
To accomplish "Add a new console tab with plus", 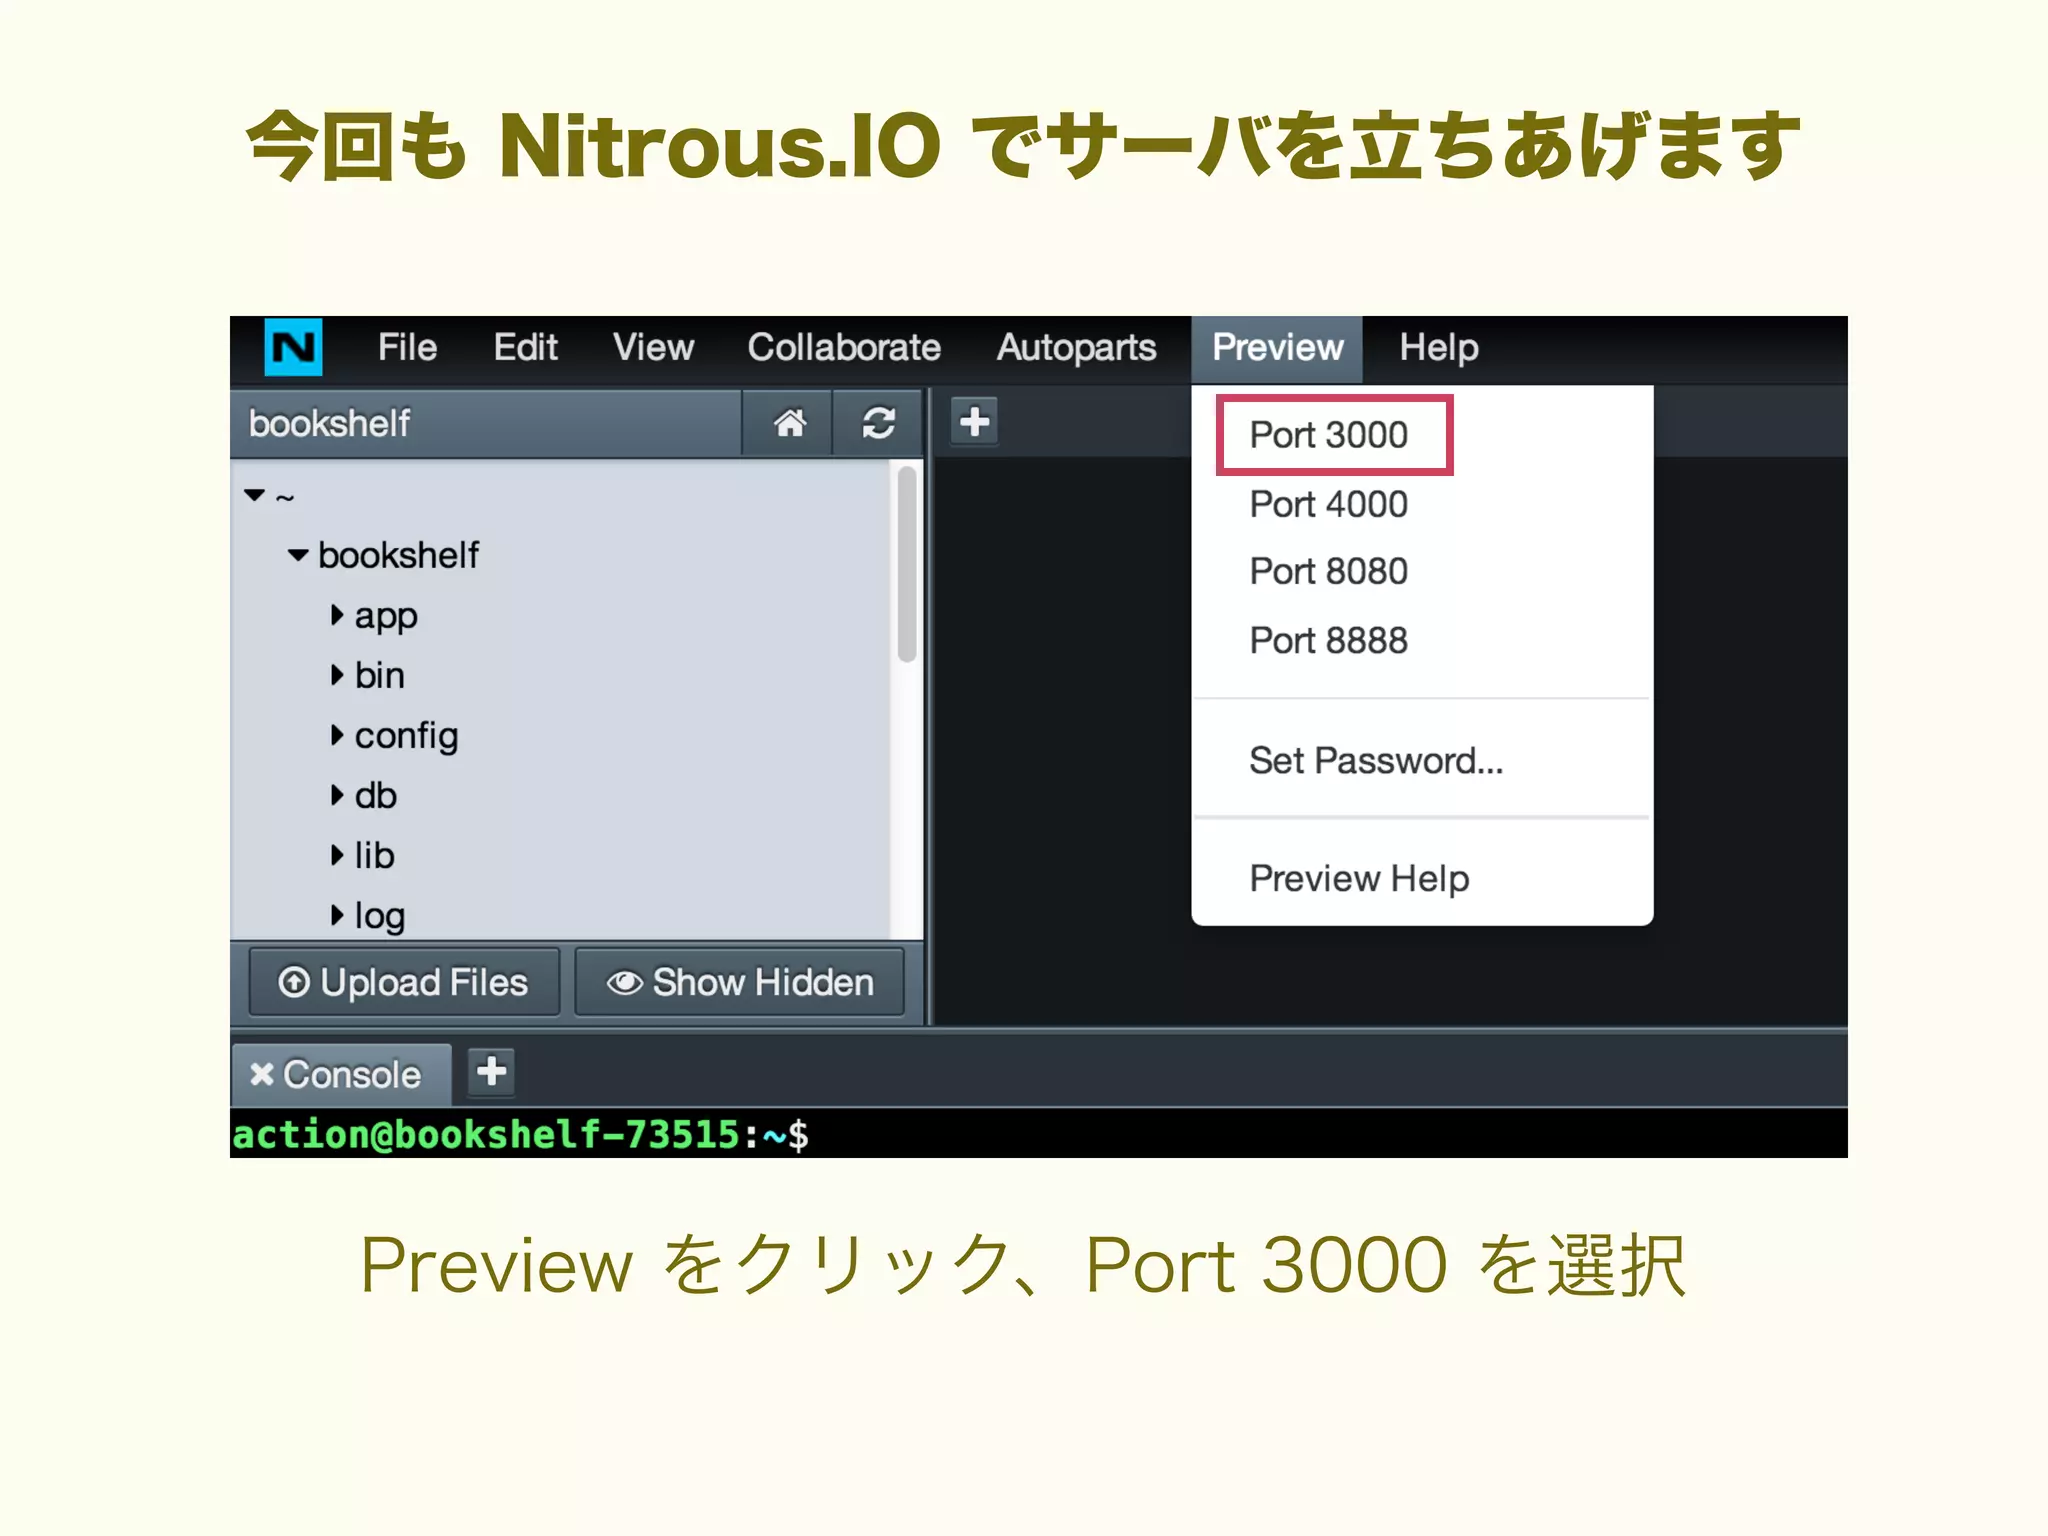I will click(x=491, y=1072).
